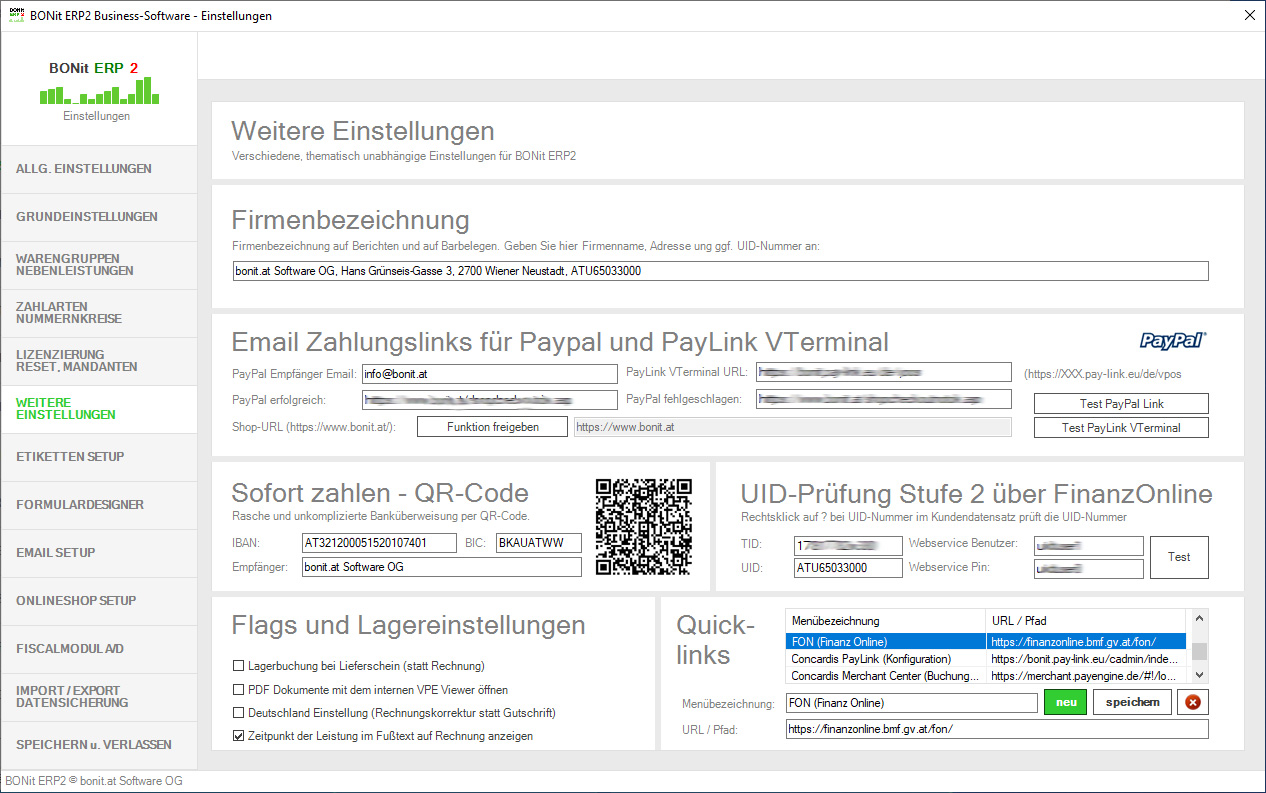Select WEITERE EINSTELLUNGEN sidebar entry
Image resolution: width=1266 pixels, height=793 pixels.
99,409
